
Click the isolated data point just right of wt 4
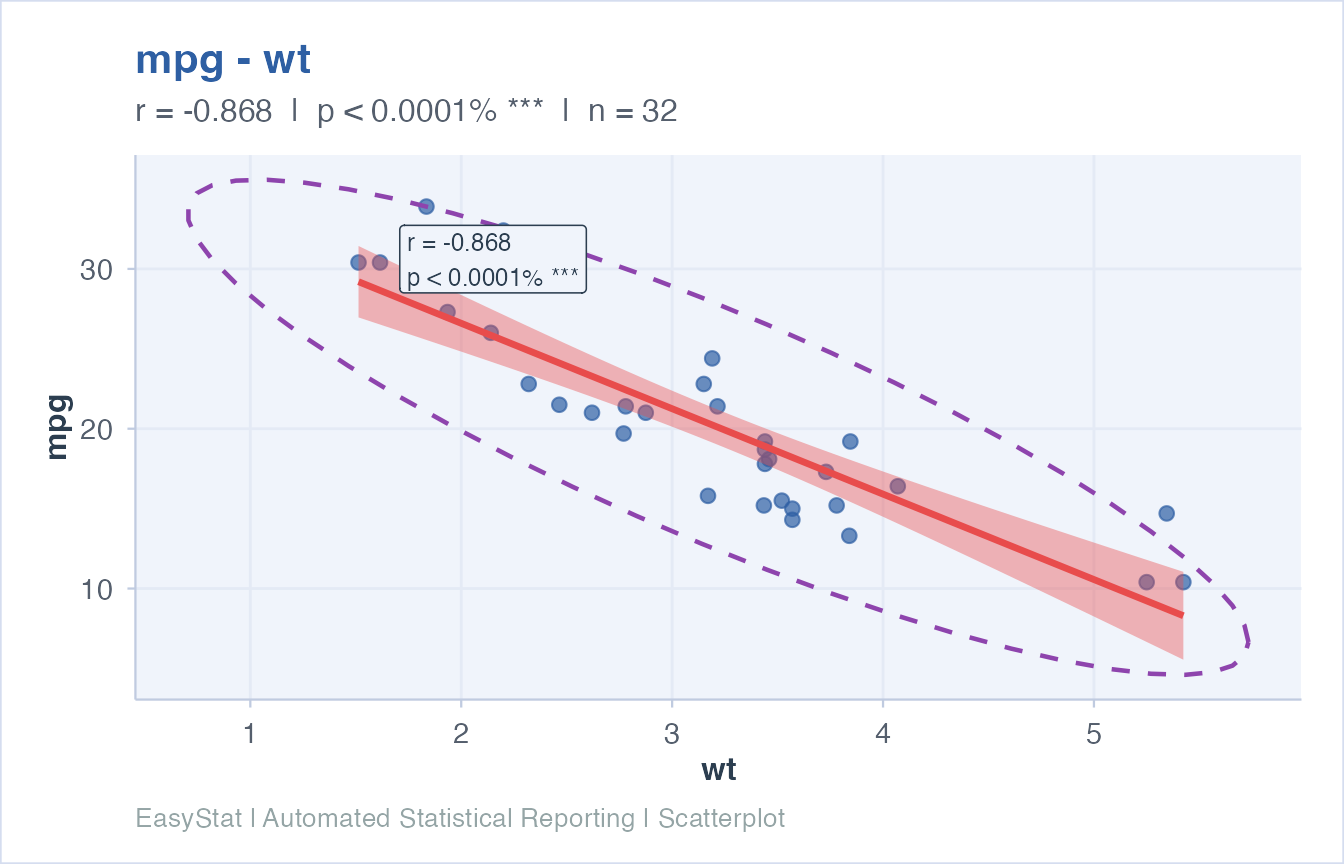897,486
